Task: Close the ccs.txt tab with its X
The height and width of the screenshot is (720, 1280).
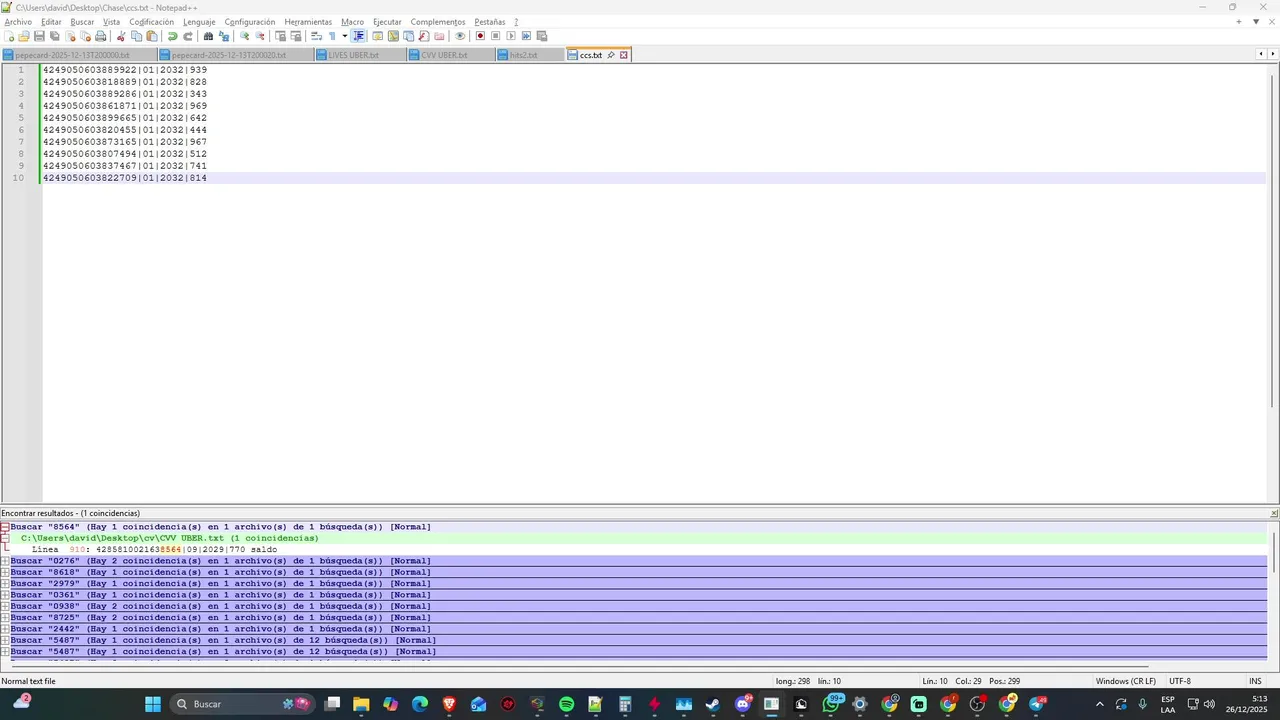Action: coord(623,55)
